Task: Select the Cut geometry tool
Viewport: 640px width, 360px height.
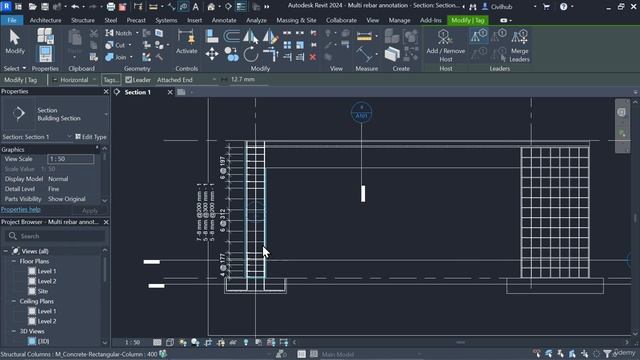Action: tap(116, 45)
